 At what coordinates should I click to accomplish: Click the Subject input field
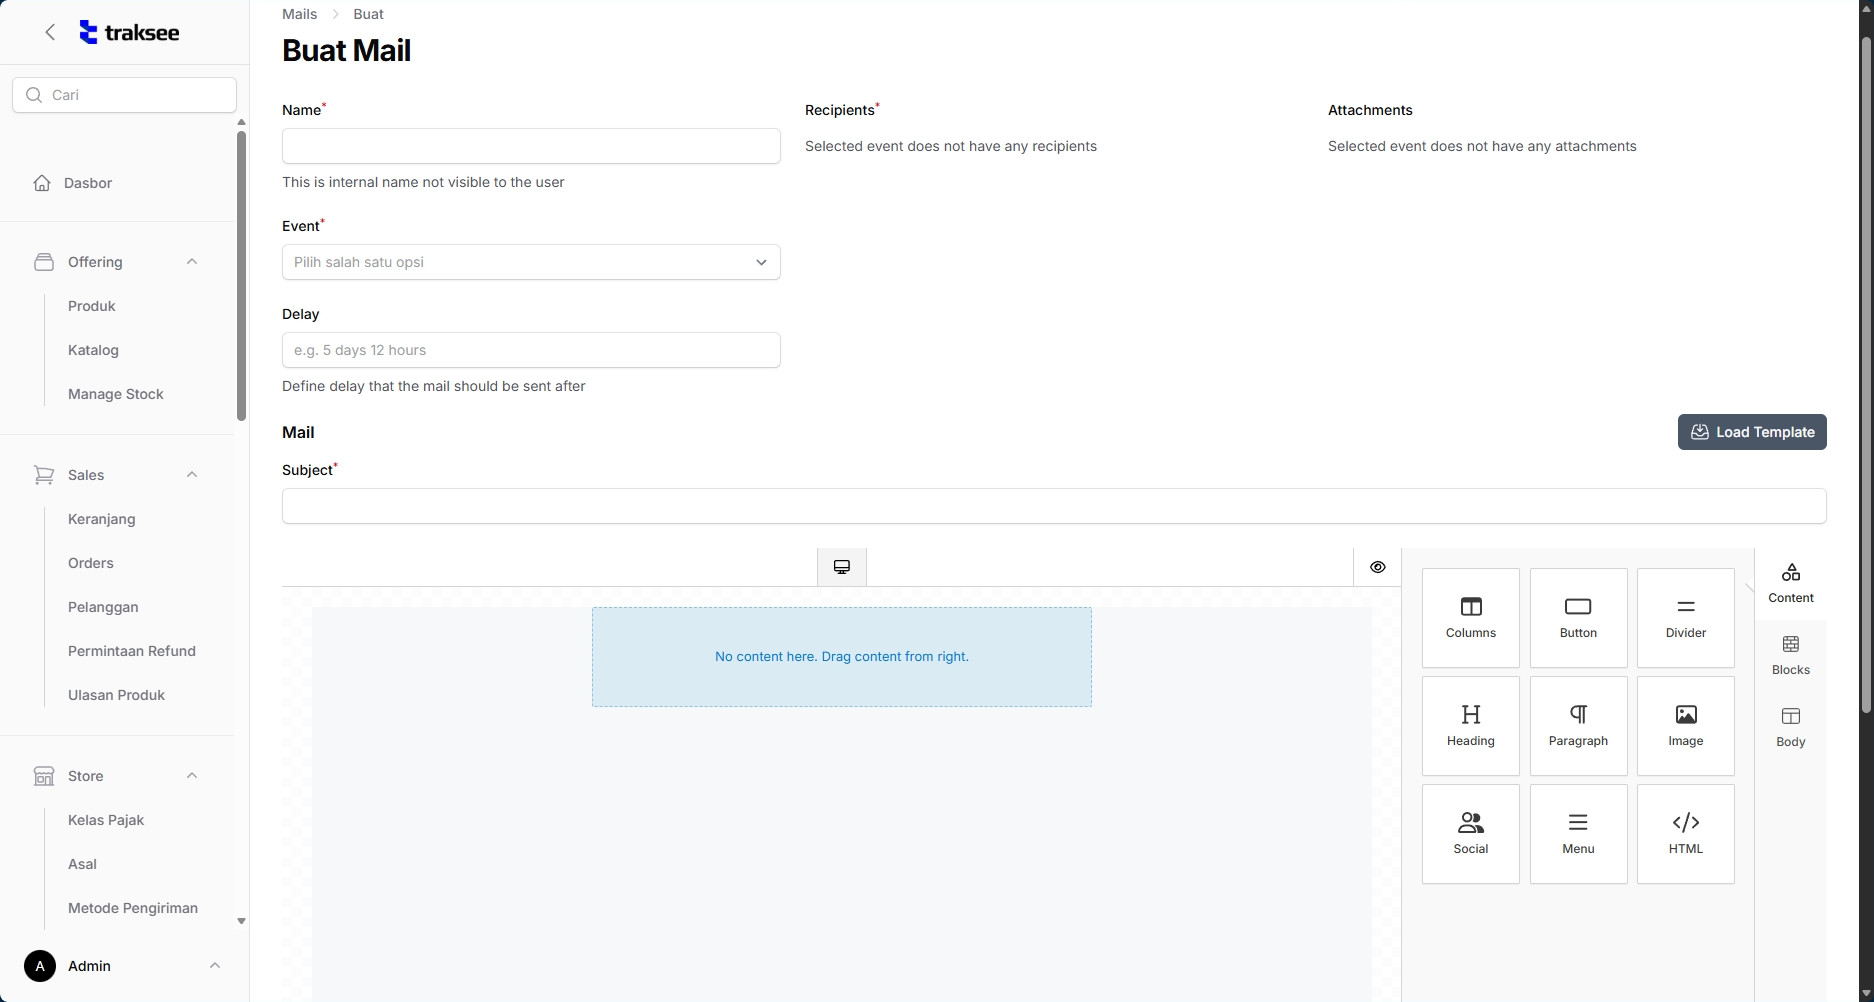click(x=1054, y=506)
